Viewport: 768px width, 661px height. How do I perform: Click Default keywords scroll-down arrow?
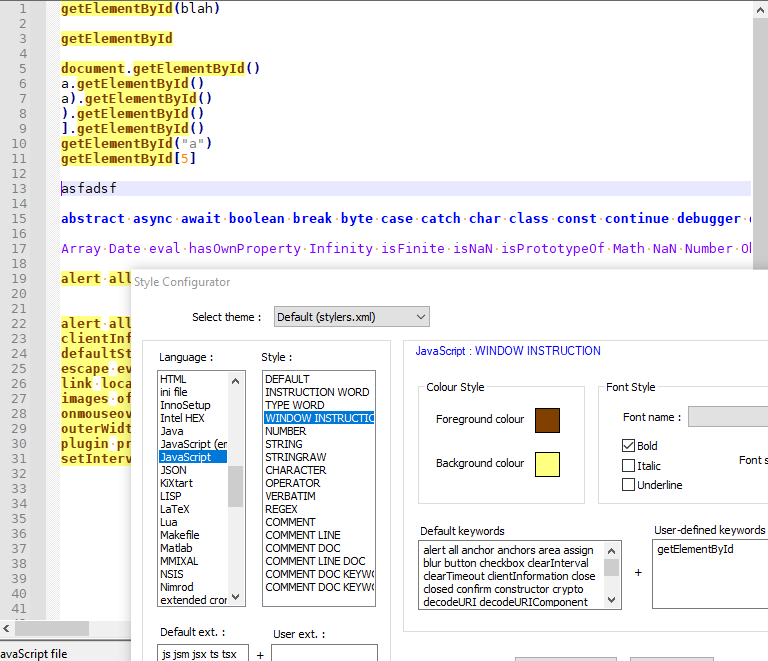pyautogui.click(x=611, y=599)
